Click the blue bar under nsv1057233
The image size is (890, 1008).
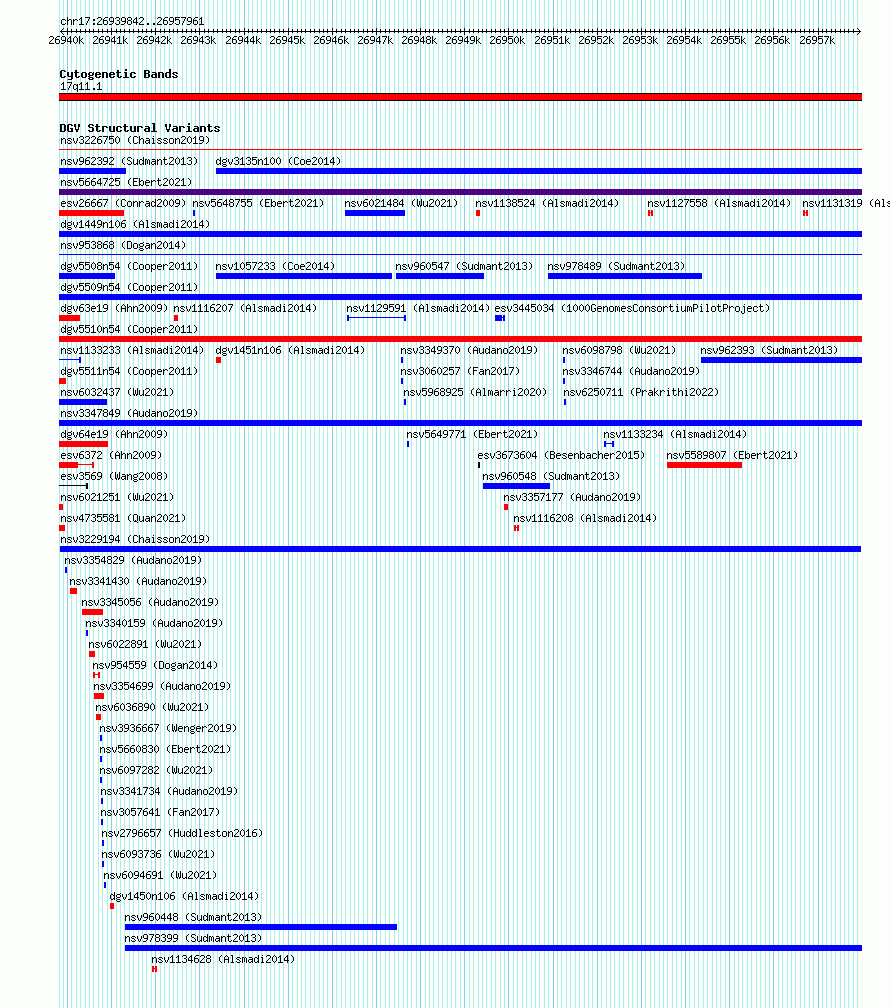pos(304,276)
